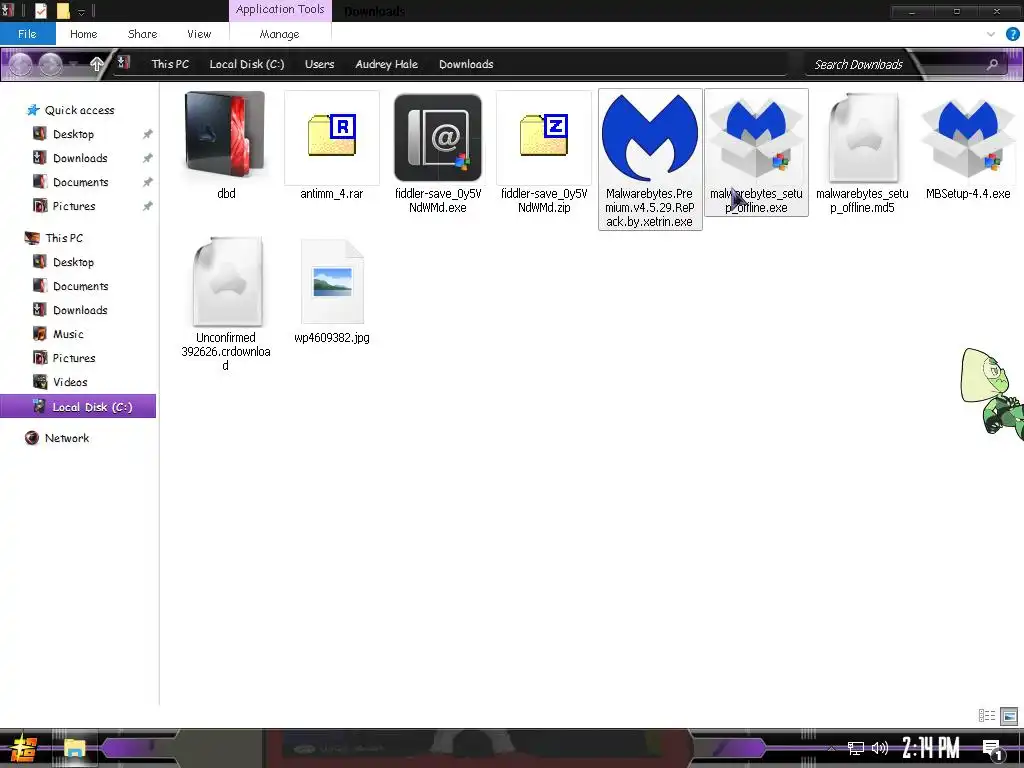Image resolution: width=1024 pixels, height=768 pixels.
Task: Switch to the Home ribbon tab
Action: (84, 34)
